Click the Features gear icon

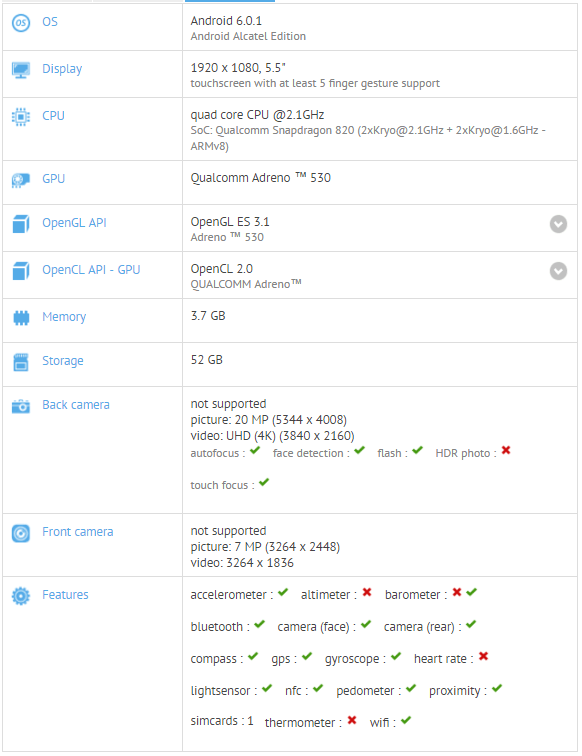point(21,596)
